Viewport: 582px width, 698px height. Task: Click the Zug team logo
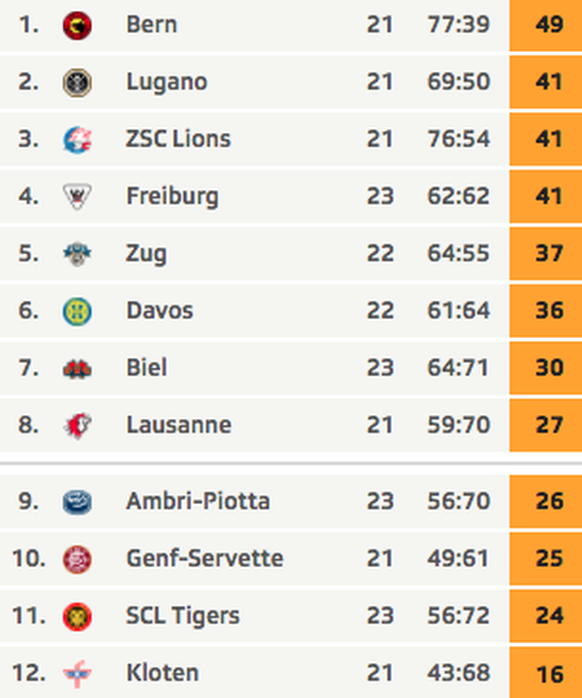(77, 254)
